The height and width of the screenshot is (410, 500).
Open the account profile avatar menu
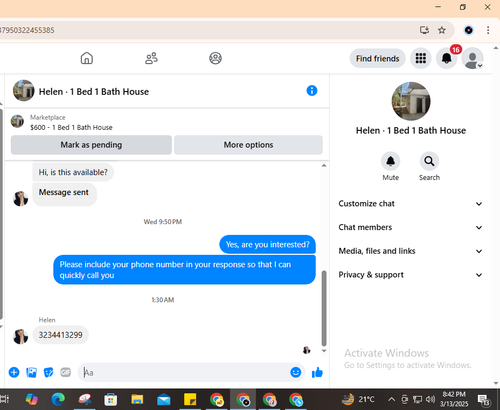[x=472, y=58]
